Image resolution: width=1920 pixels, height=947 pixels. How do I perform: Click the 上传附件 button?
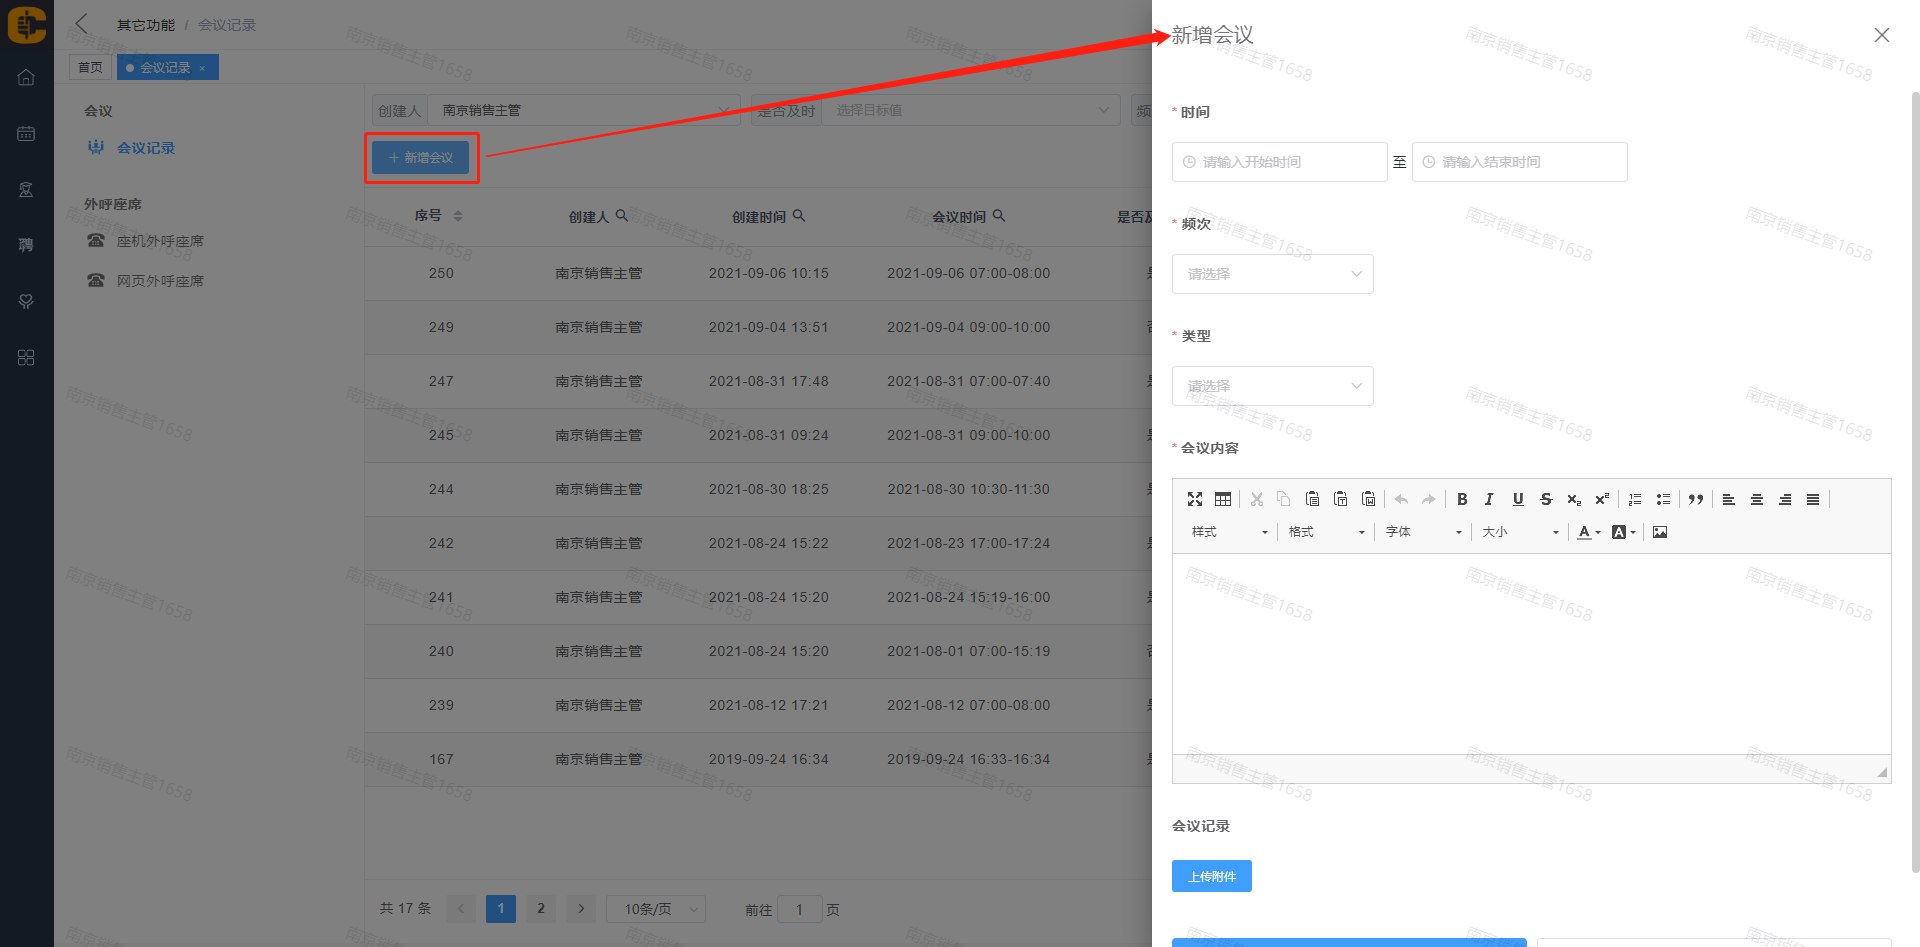pos(1211,876)
